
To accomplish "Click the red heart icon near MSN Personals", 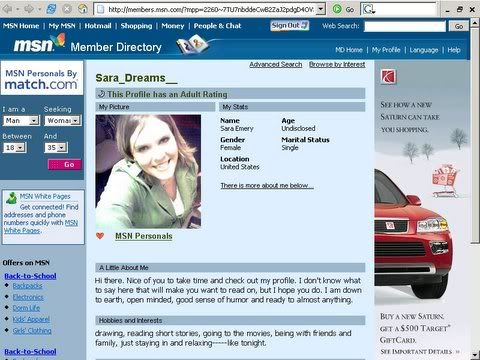I will point(100,236).
